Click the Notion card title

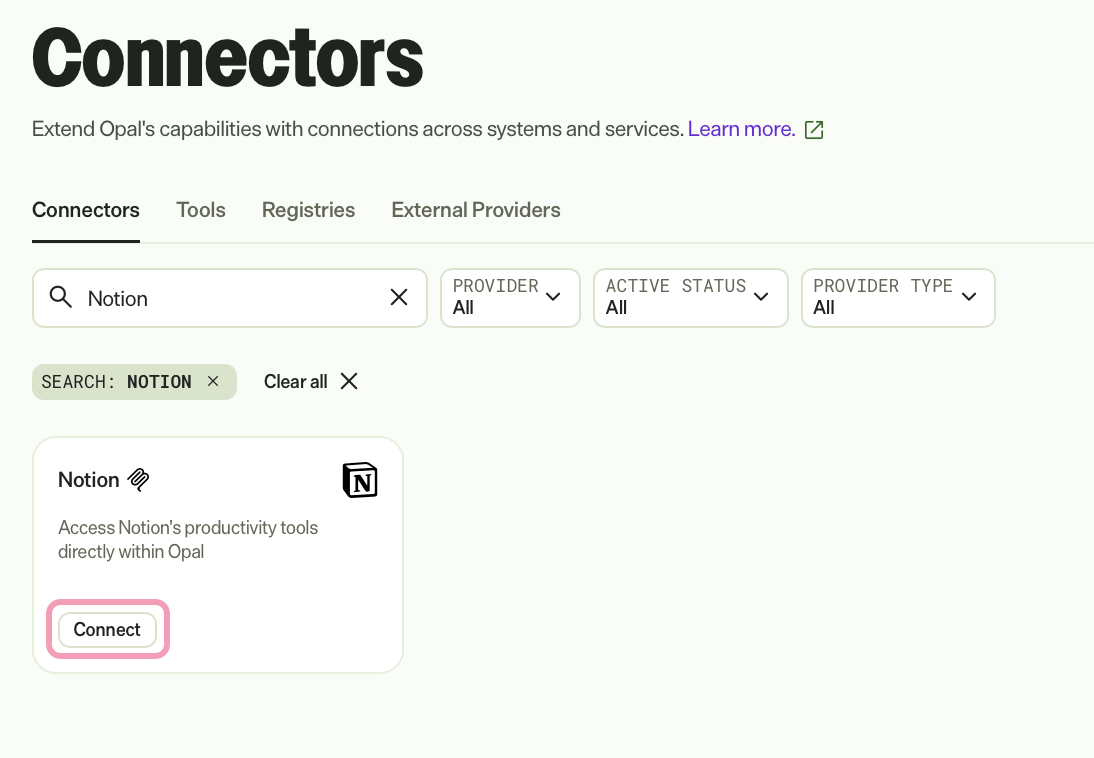tap(89, 480)
